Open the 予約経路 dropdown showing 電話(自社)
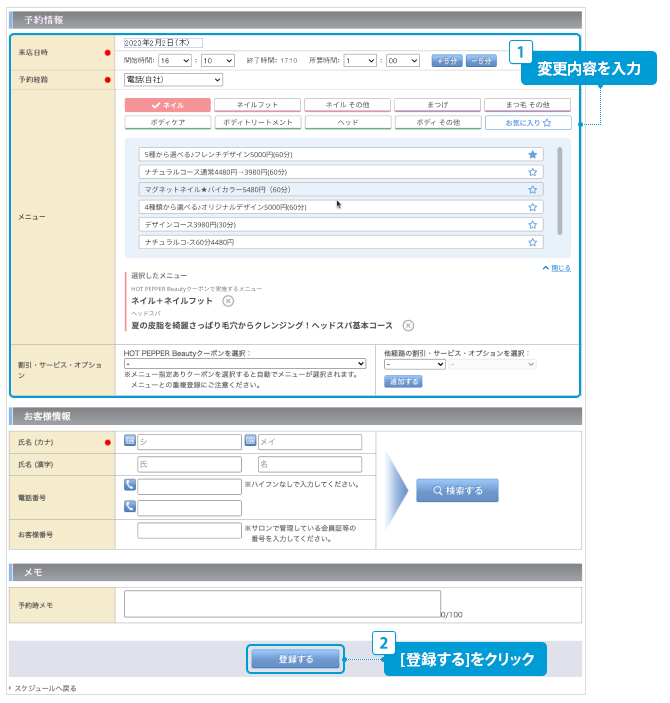This screenshot has height=703, width=670. [173, 79]
